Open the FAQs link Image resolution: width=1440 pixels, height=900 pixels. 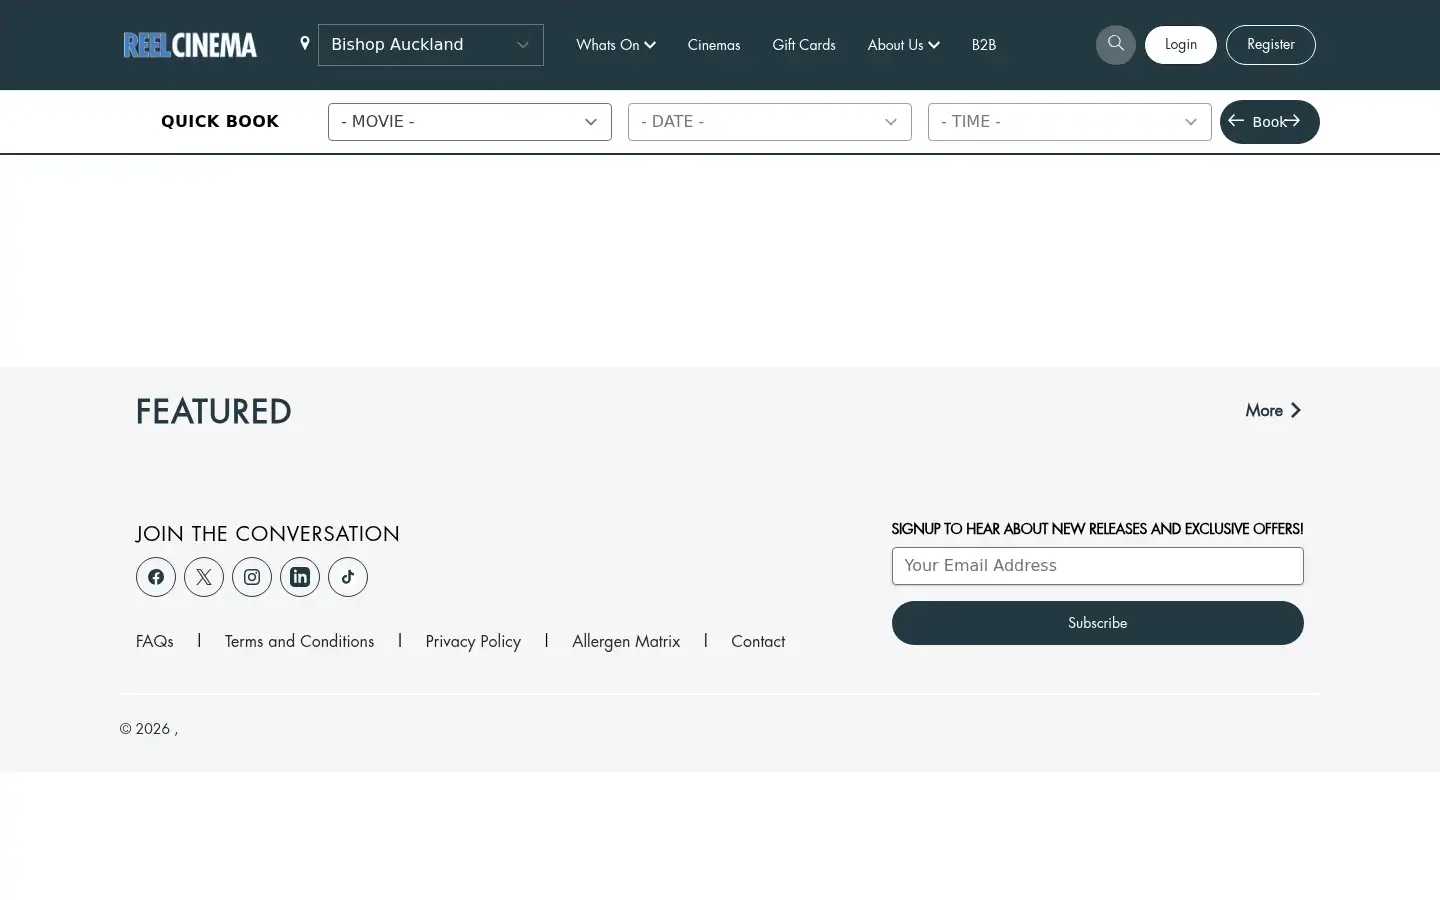pos(155,641)
